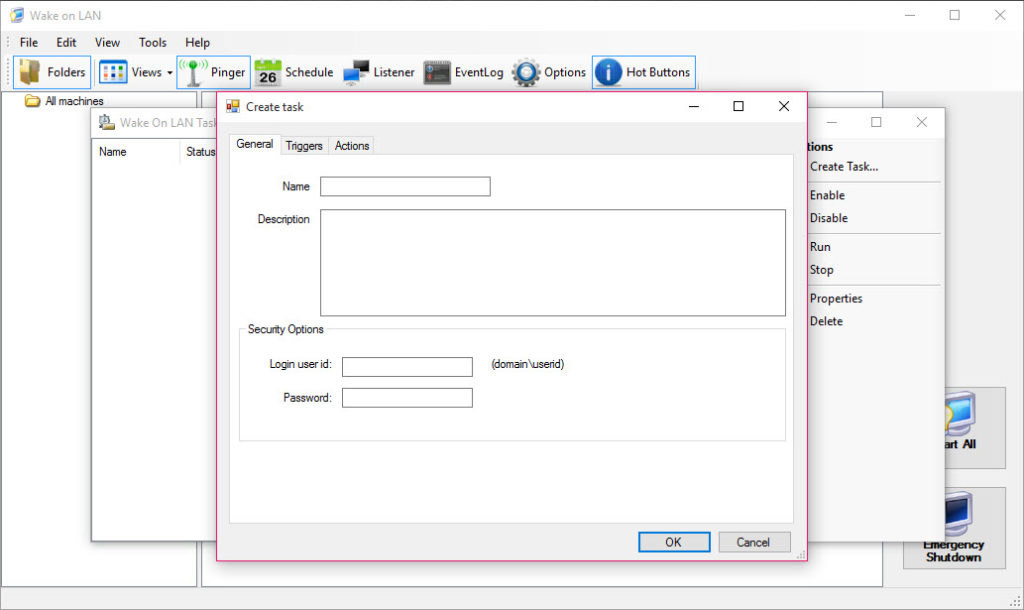This screenshot has height=610, width=1024.
Task: Minimize the Create task dialog
Action: pos(694,106)
